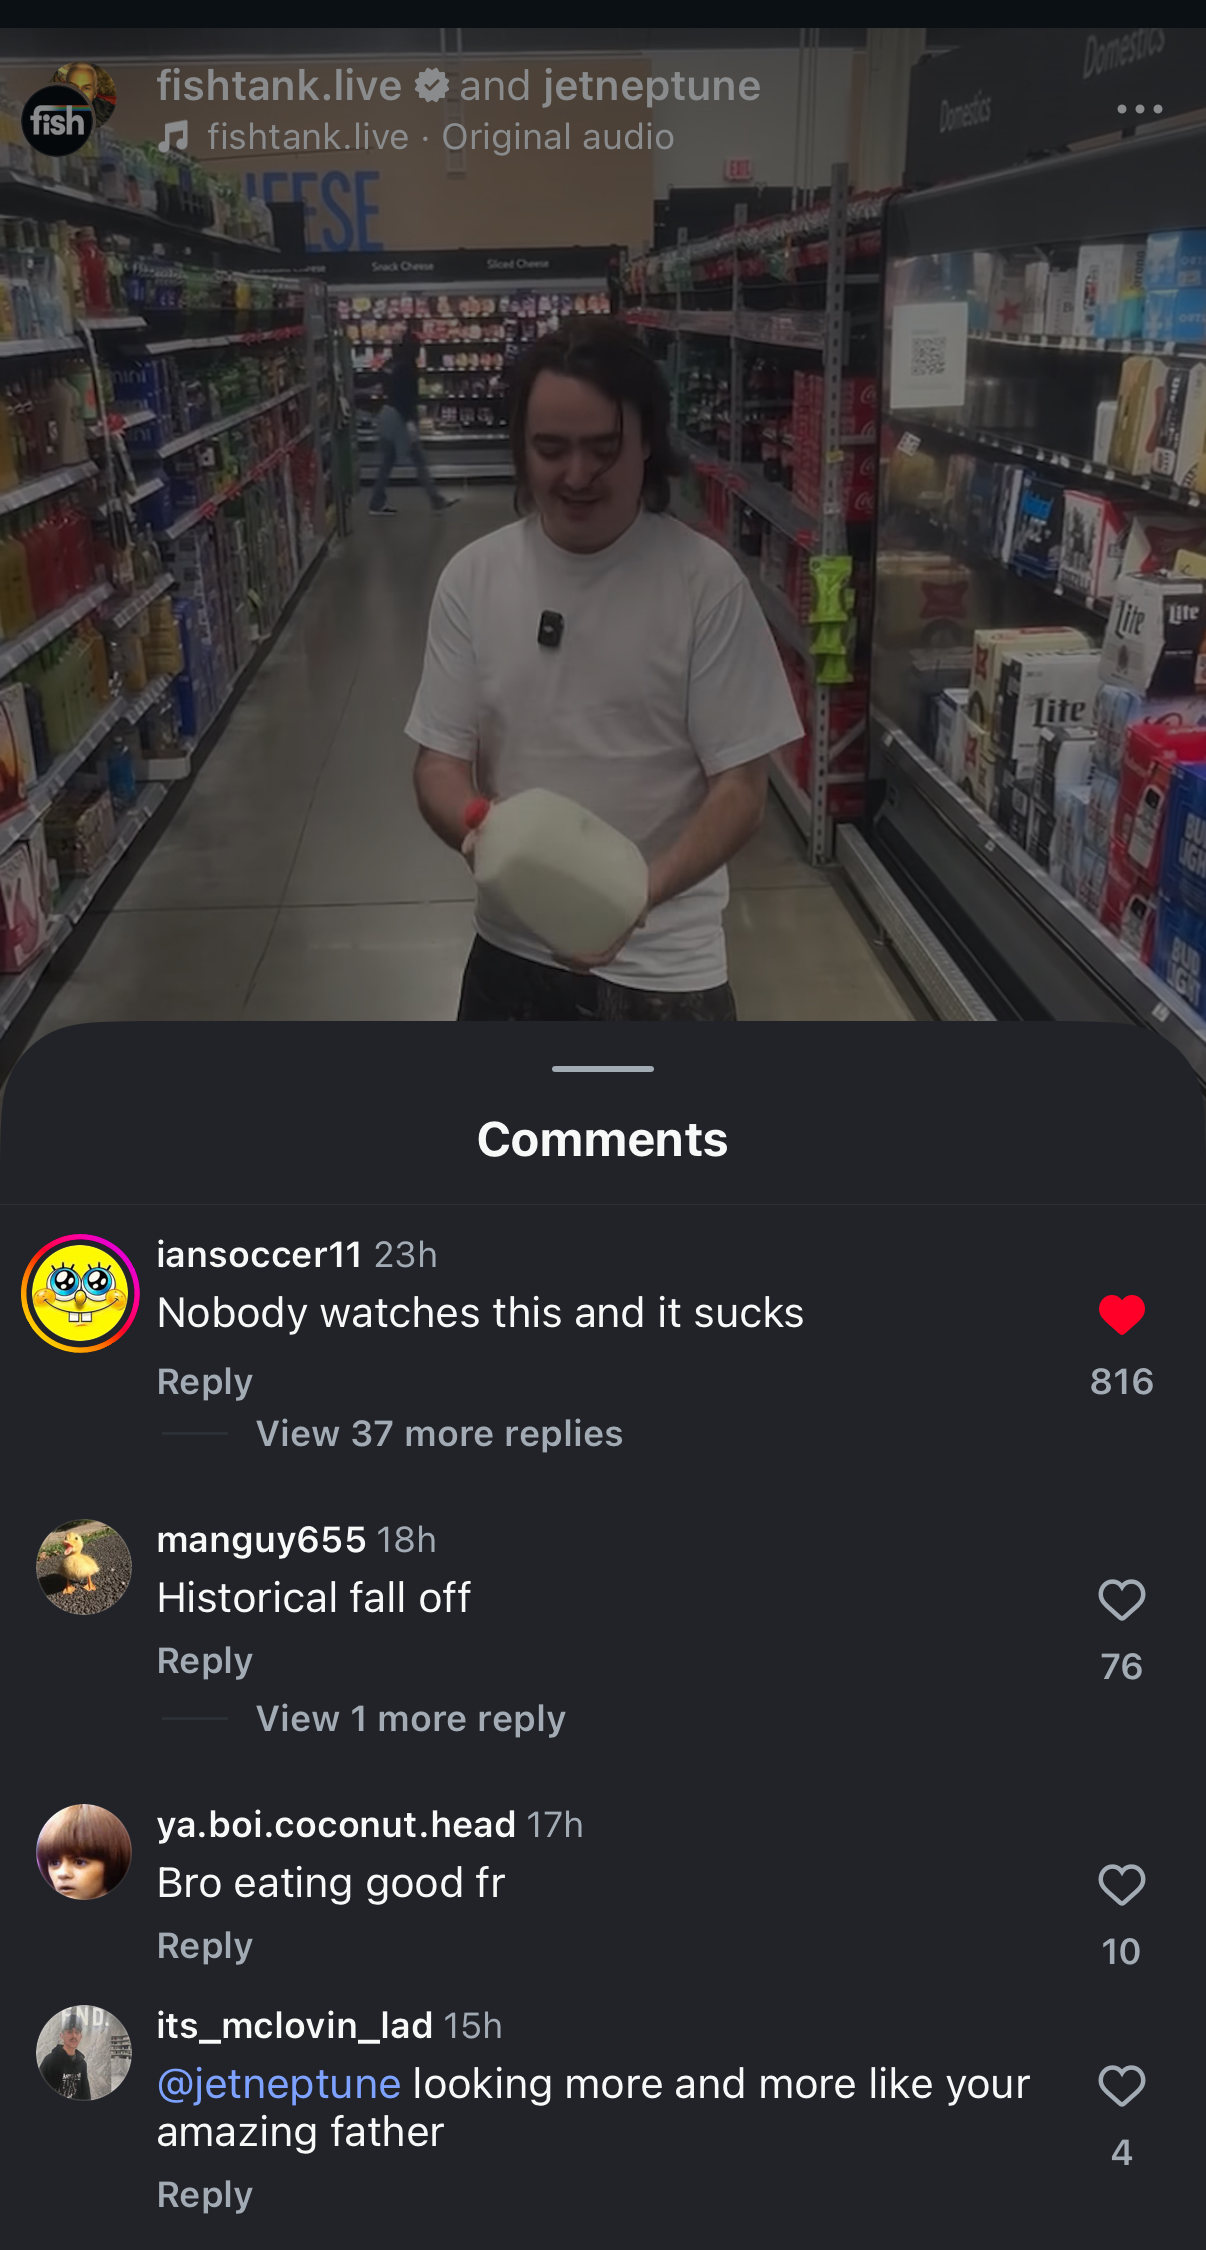
Task: Open iansoccer11's profile picture
Action: pos(80,1293)
